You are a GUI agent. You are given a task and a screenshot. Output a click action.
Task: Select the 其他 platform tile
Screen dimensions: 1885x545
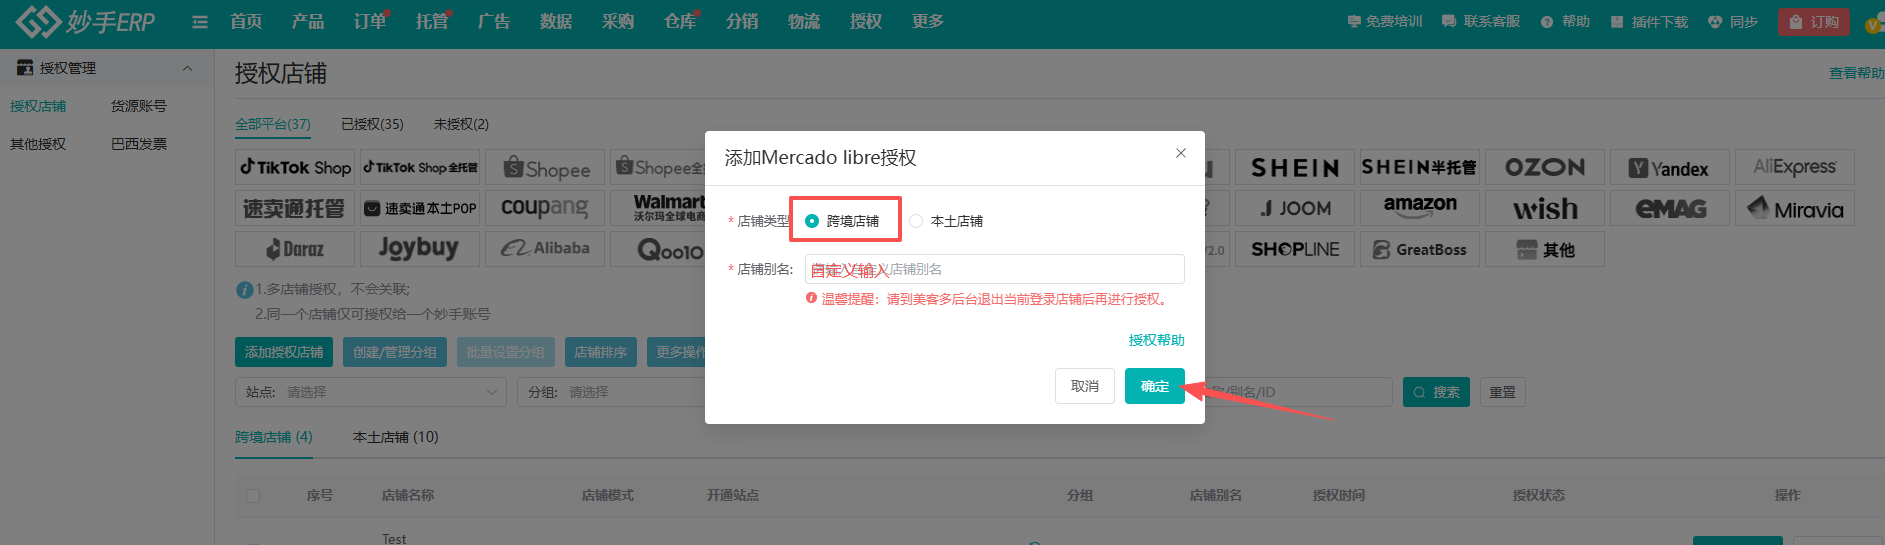(1545, 249)
